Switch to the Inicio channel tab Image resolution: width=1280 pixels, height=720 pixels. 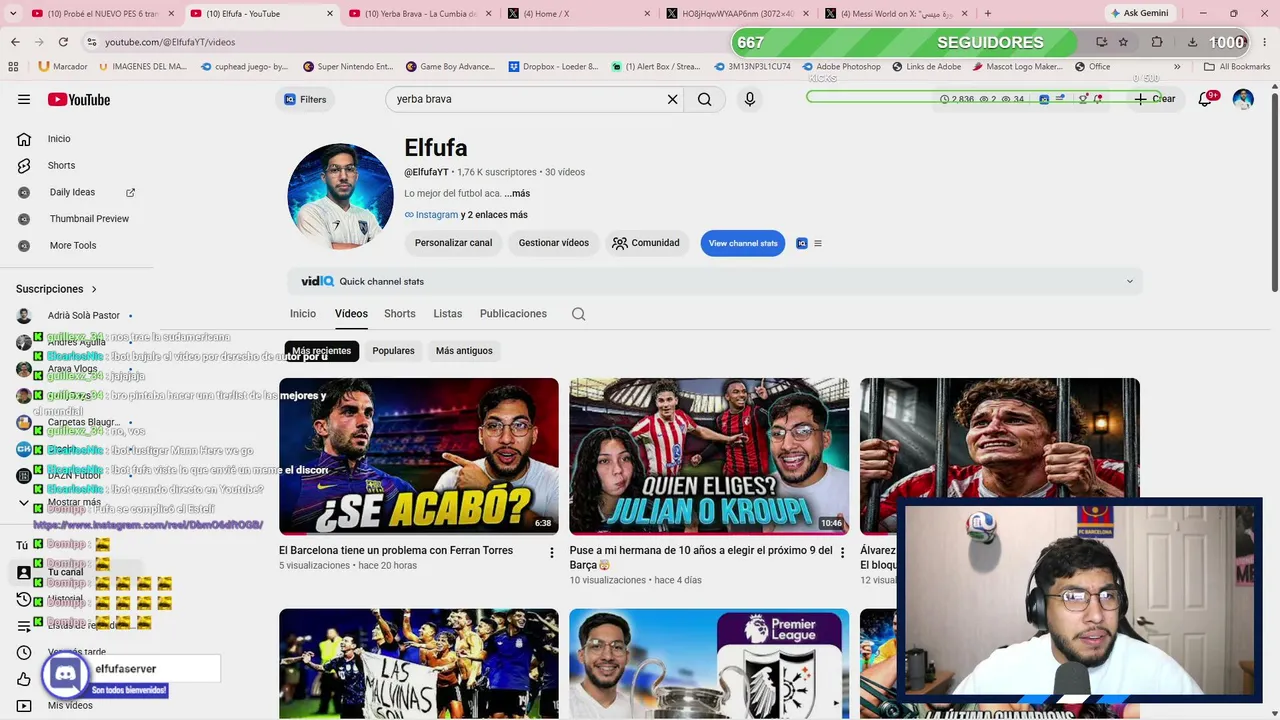pyautogui.click(x=303, y=314)
